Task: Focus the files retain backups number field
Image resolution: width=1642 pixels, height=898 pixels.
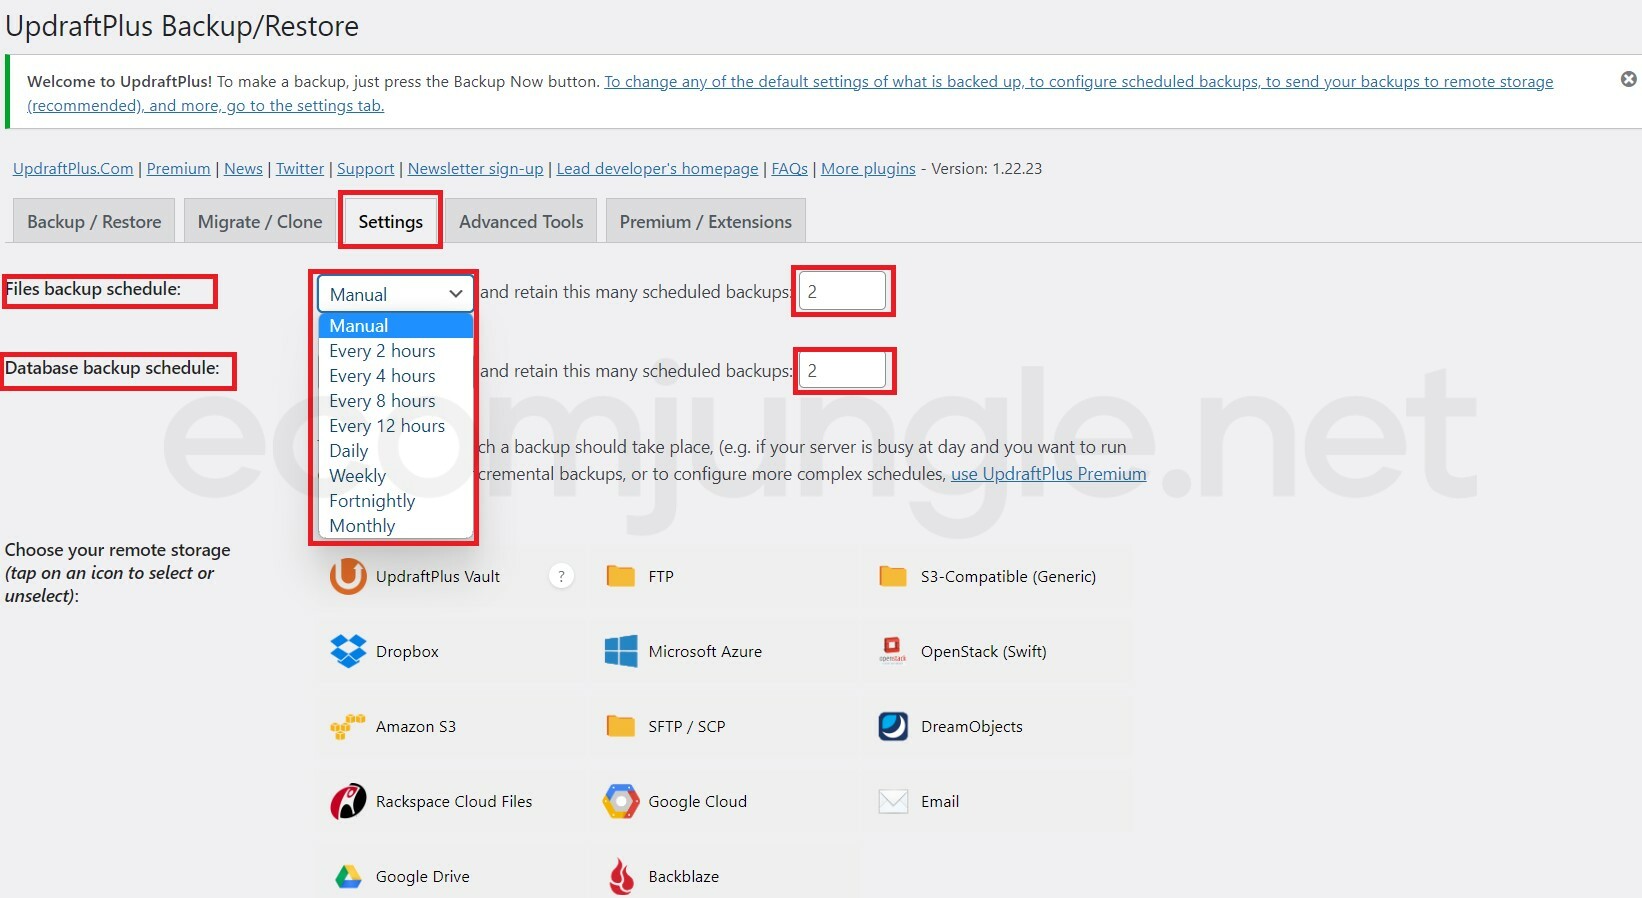Action: pos(842,291)
